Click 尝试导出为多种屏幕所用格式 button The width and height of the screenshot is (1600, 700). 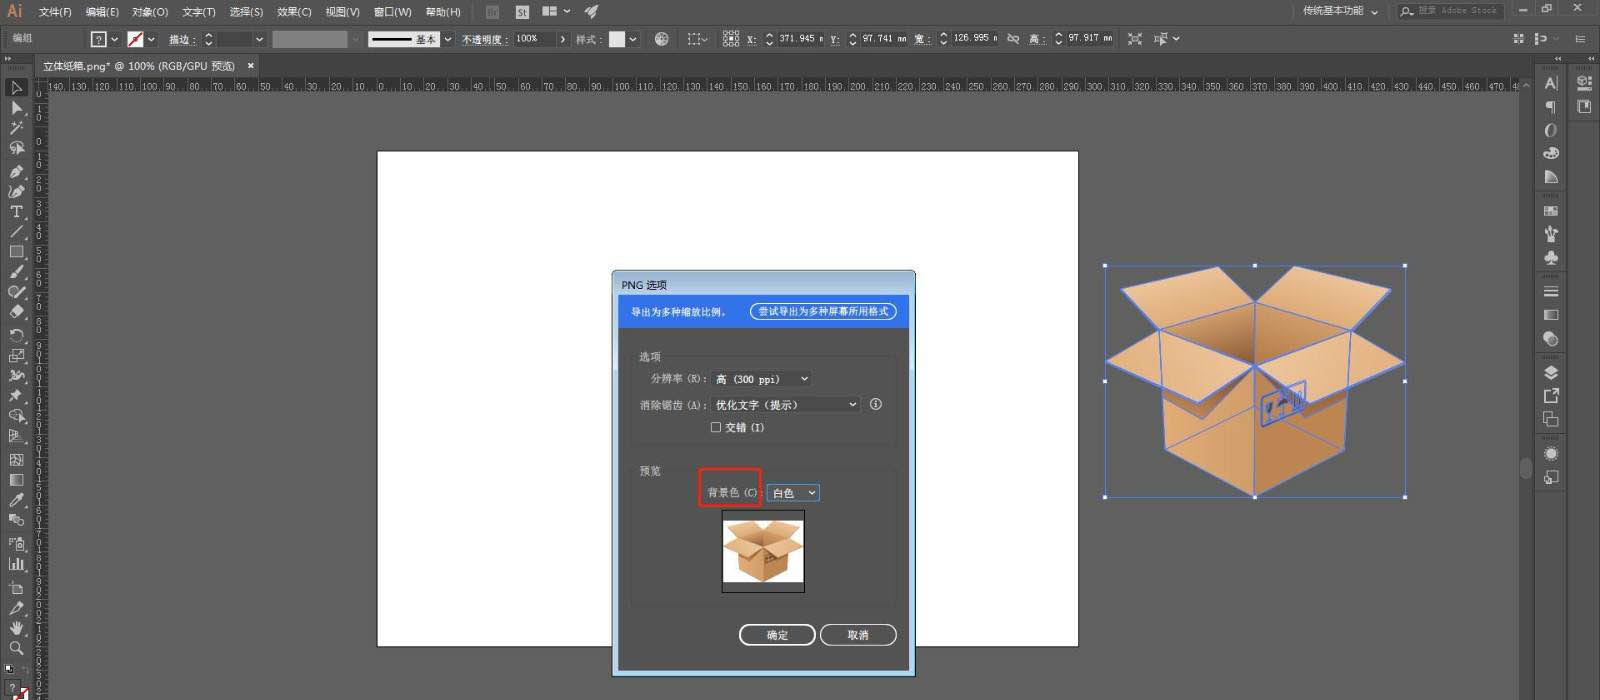823,312
